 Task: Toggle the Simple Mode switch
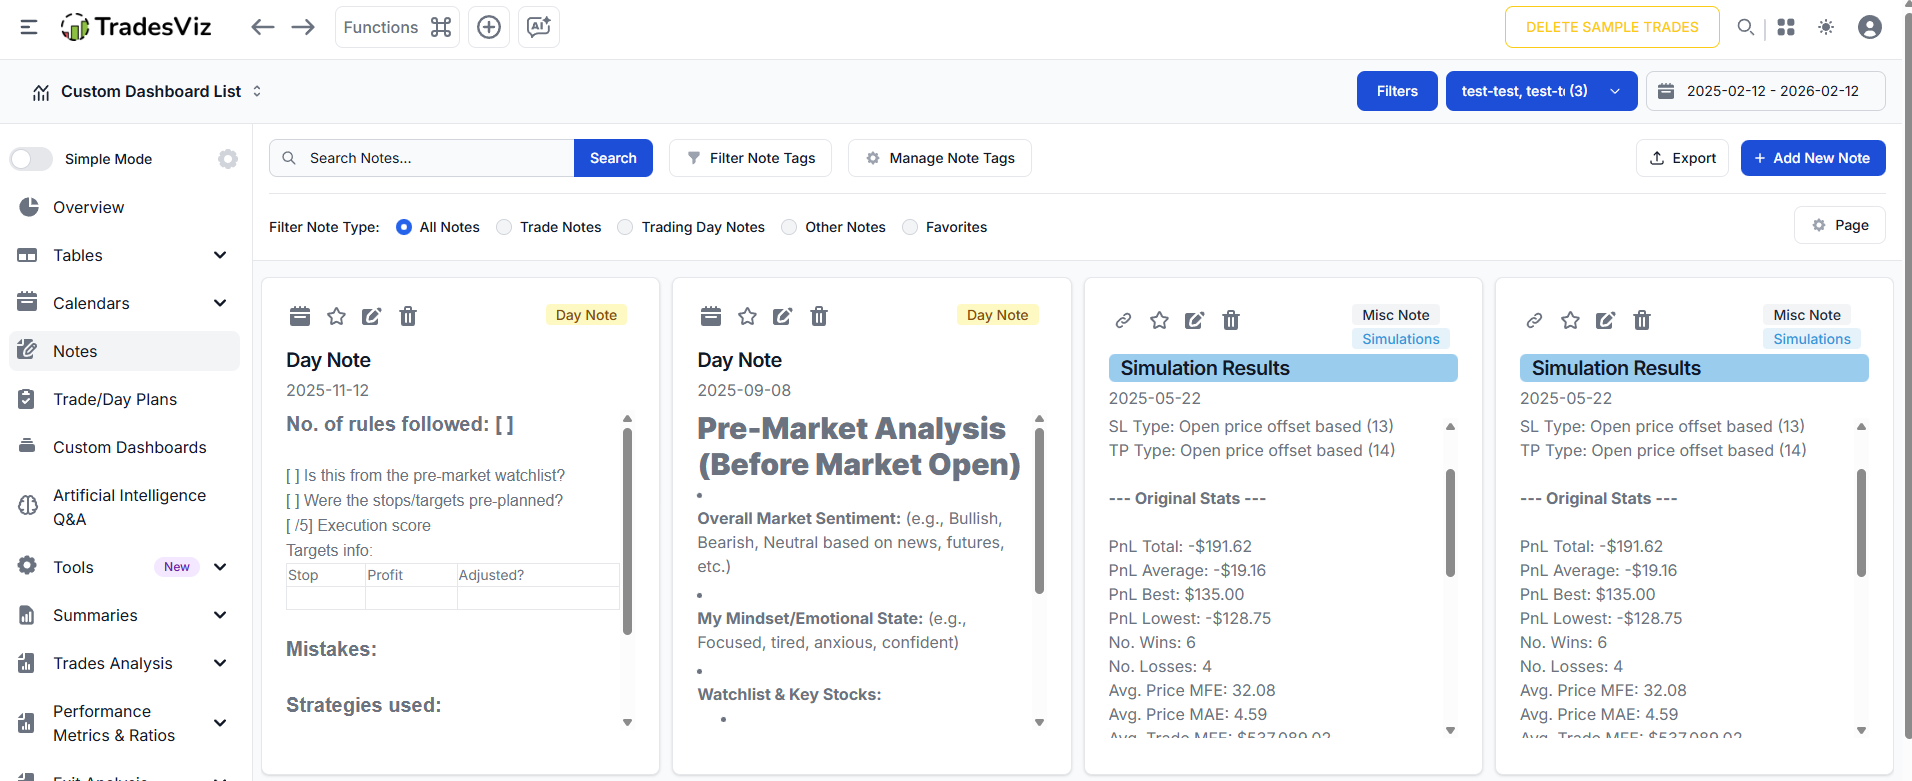click(31, 159)
